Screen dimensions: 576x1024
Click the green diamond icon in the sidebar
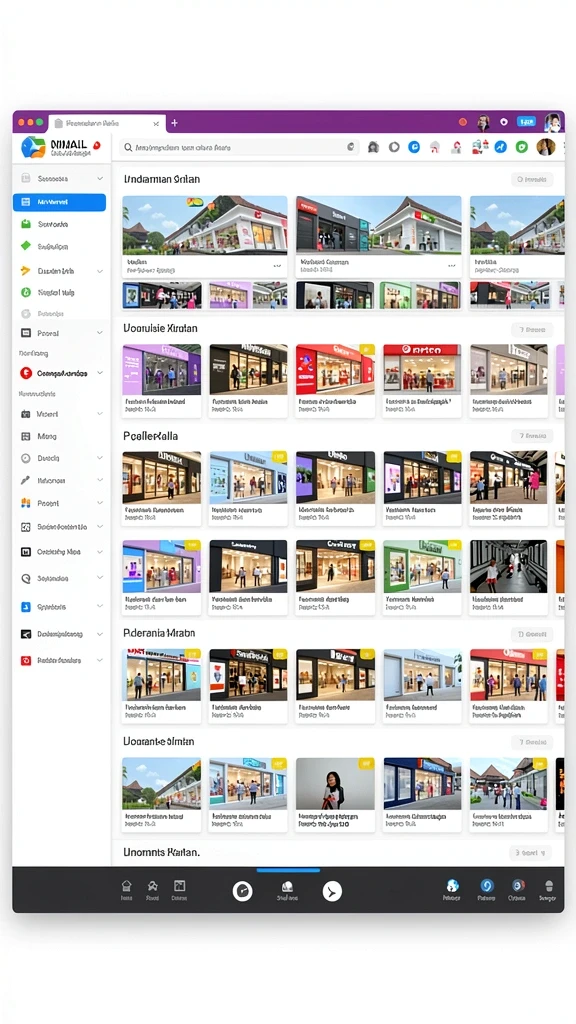coord(26,246)
